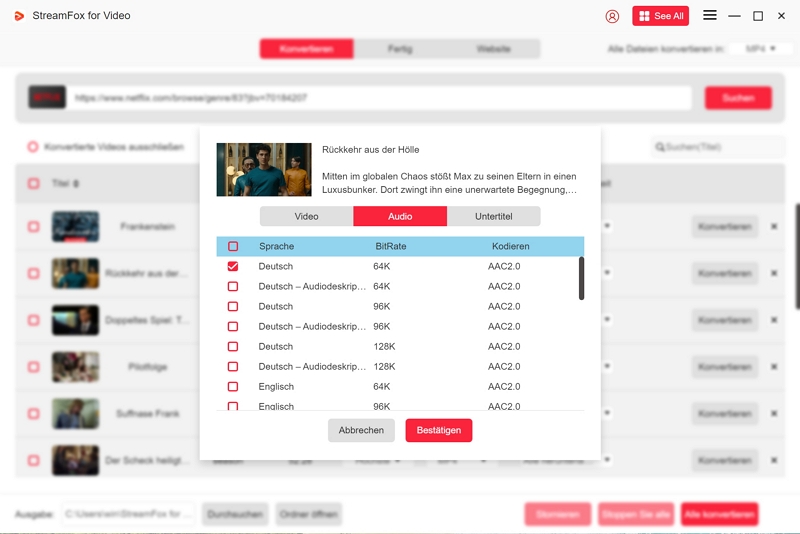Remove the Pilotfolge row with its X icon
This screenshot has width=800, height=534.
point(774,367)
